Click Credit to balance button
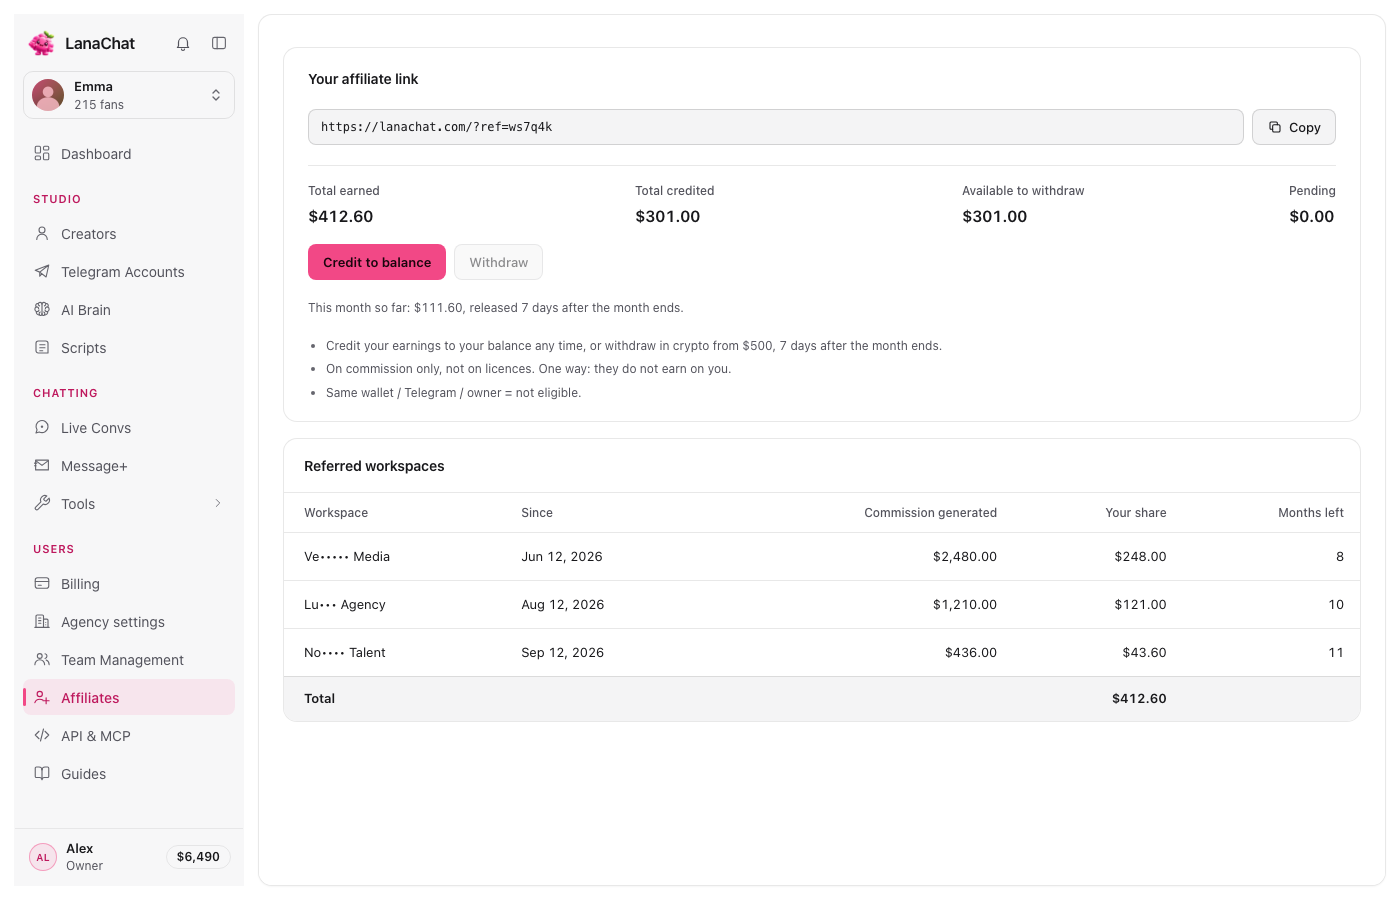This screenshot has width=1400, height=900. coord(377,262)
